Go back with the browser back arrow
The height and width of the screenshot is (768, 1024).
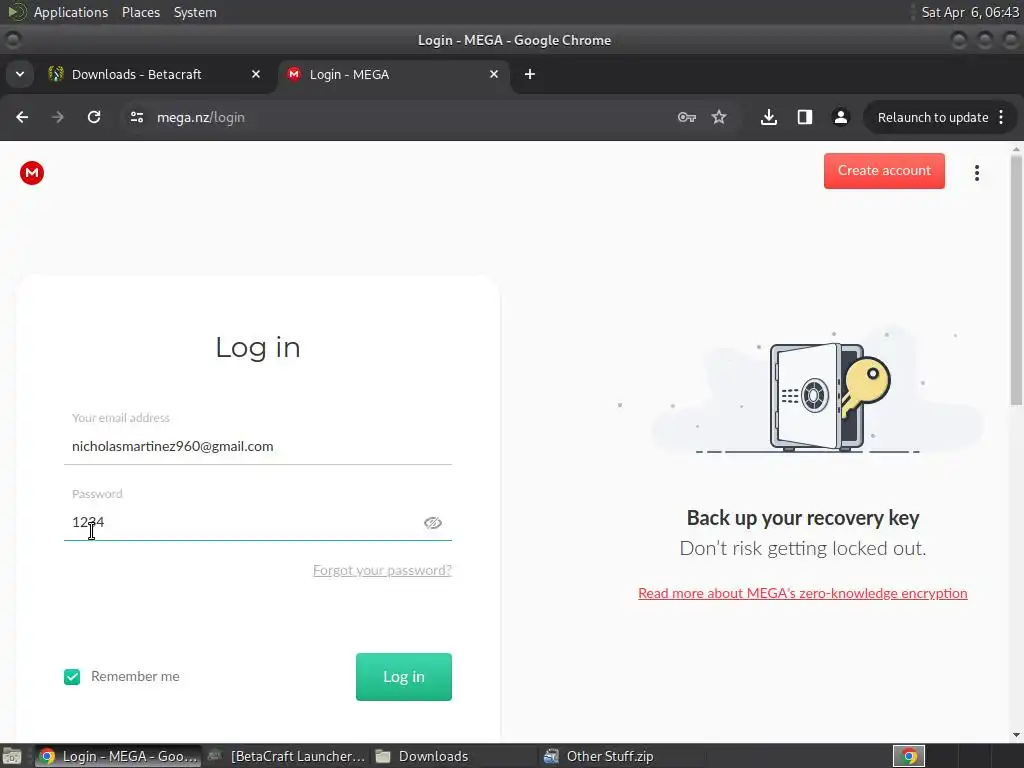tap(22, 118)
